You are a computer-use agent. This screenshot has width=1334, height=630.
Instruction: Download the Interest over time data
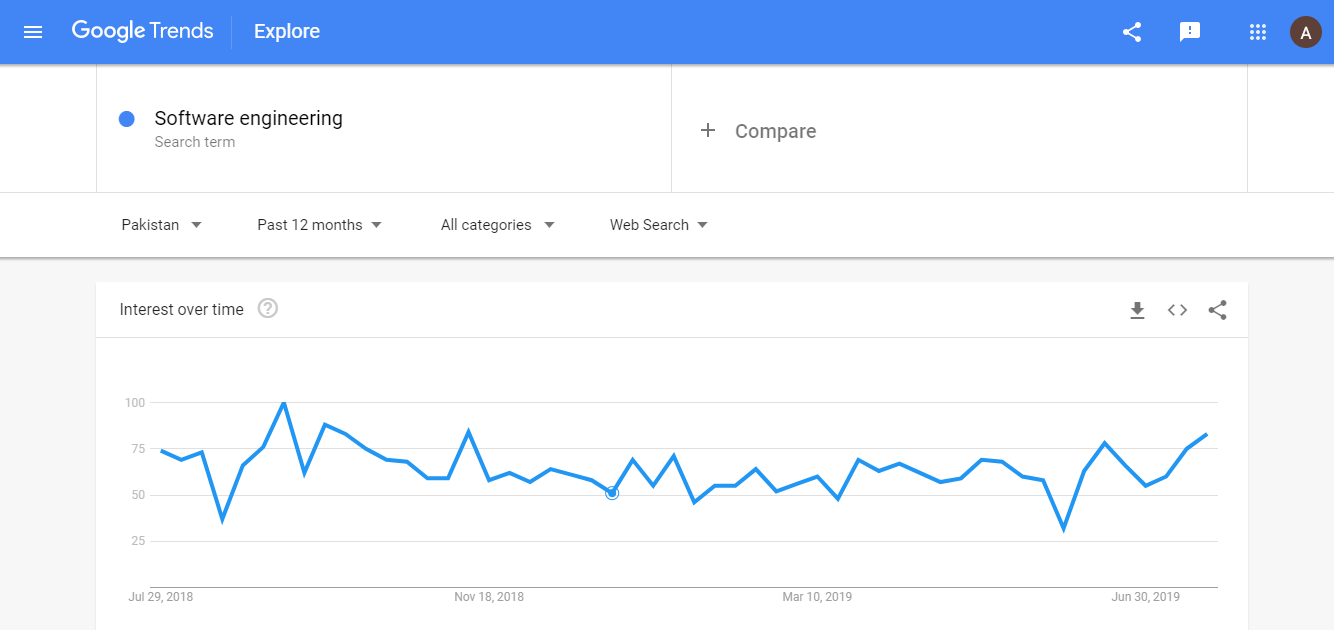click(1137, 310)
